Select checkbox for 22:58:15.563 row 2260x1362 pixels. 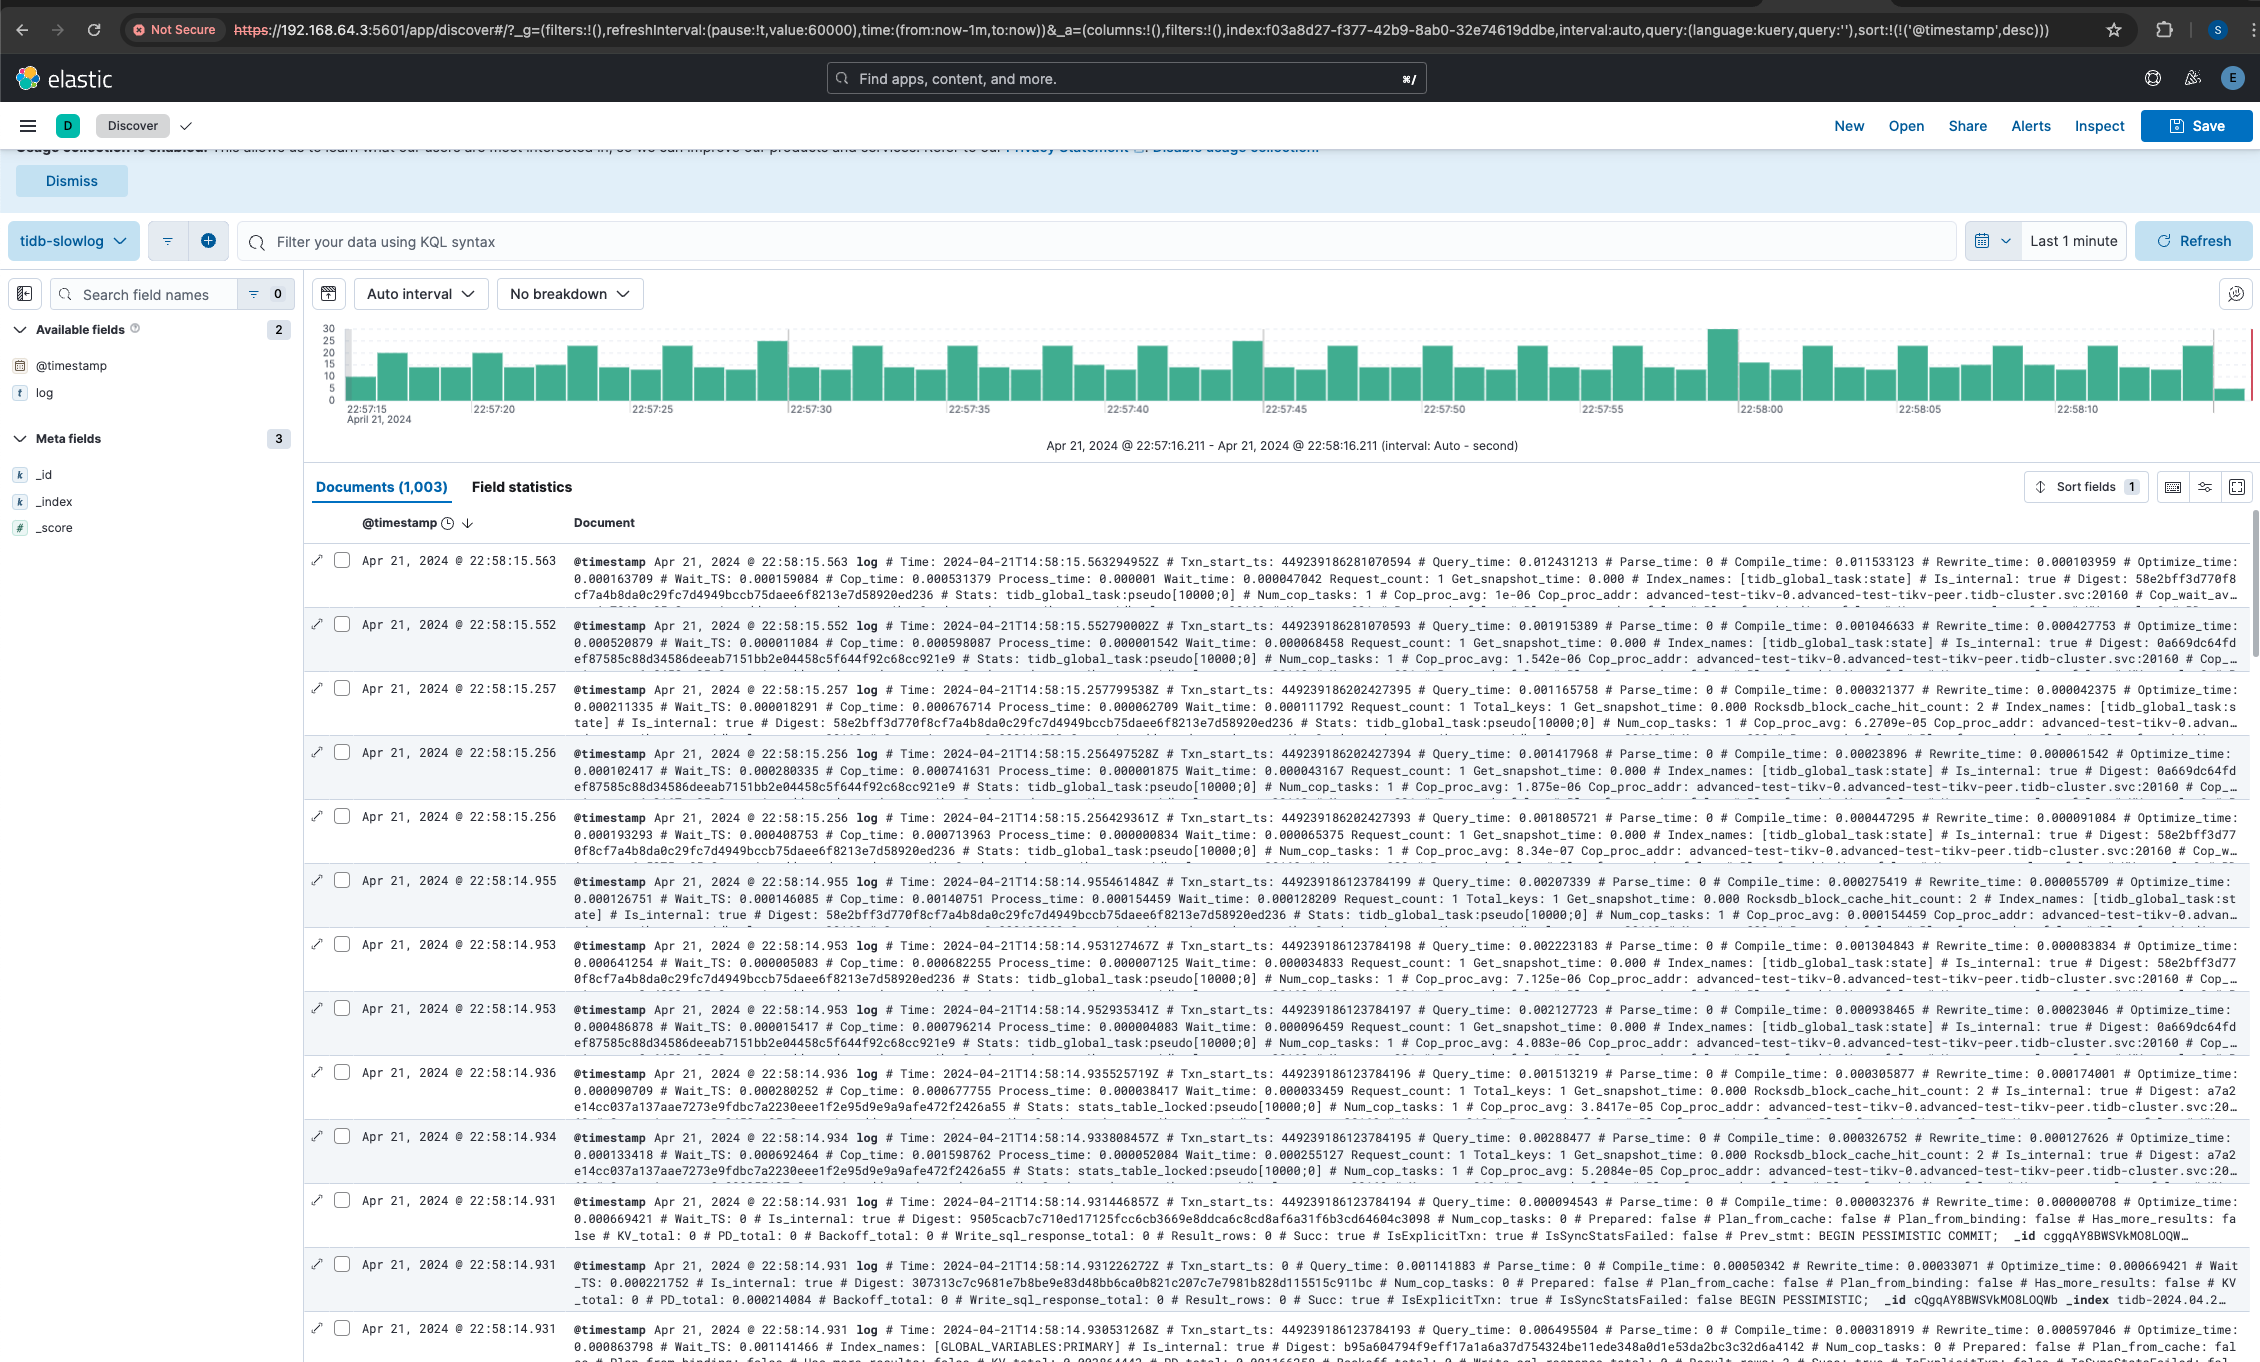(x=342, y=560)
